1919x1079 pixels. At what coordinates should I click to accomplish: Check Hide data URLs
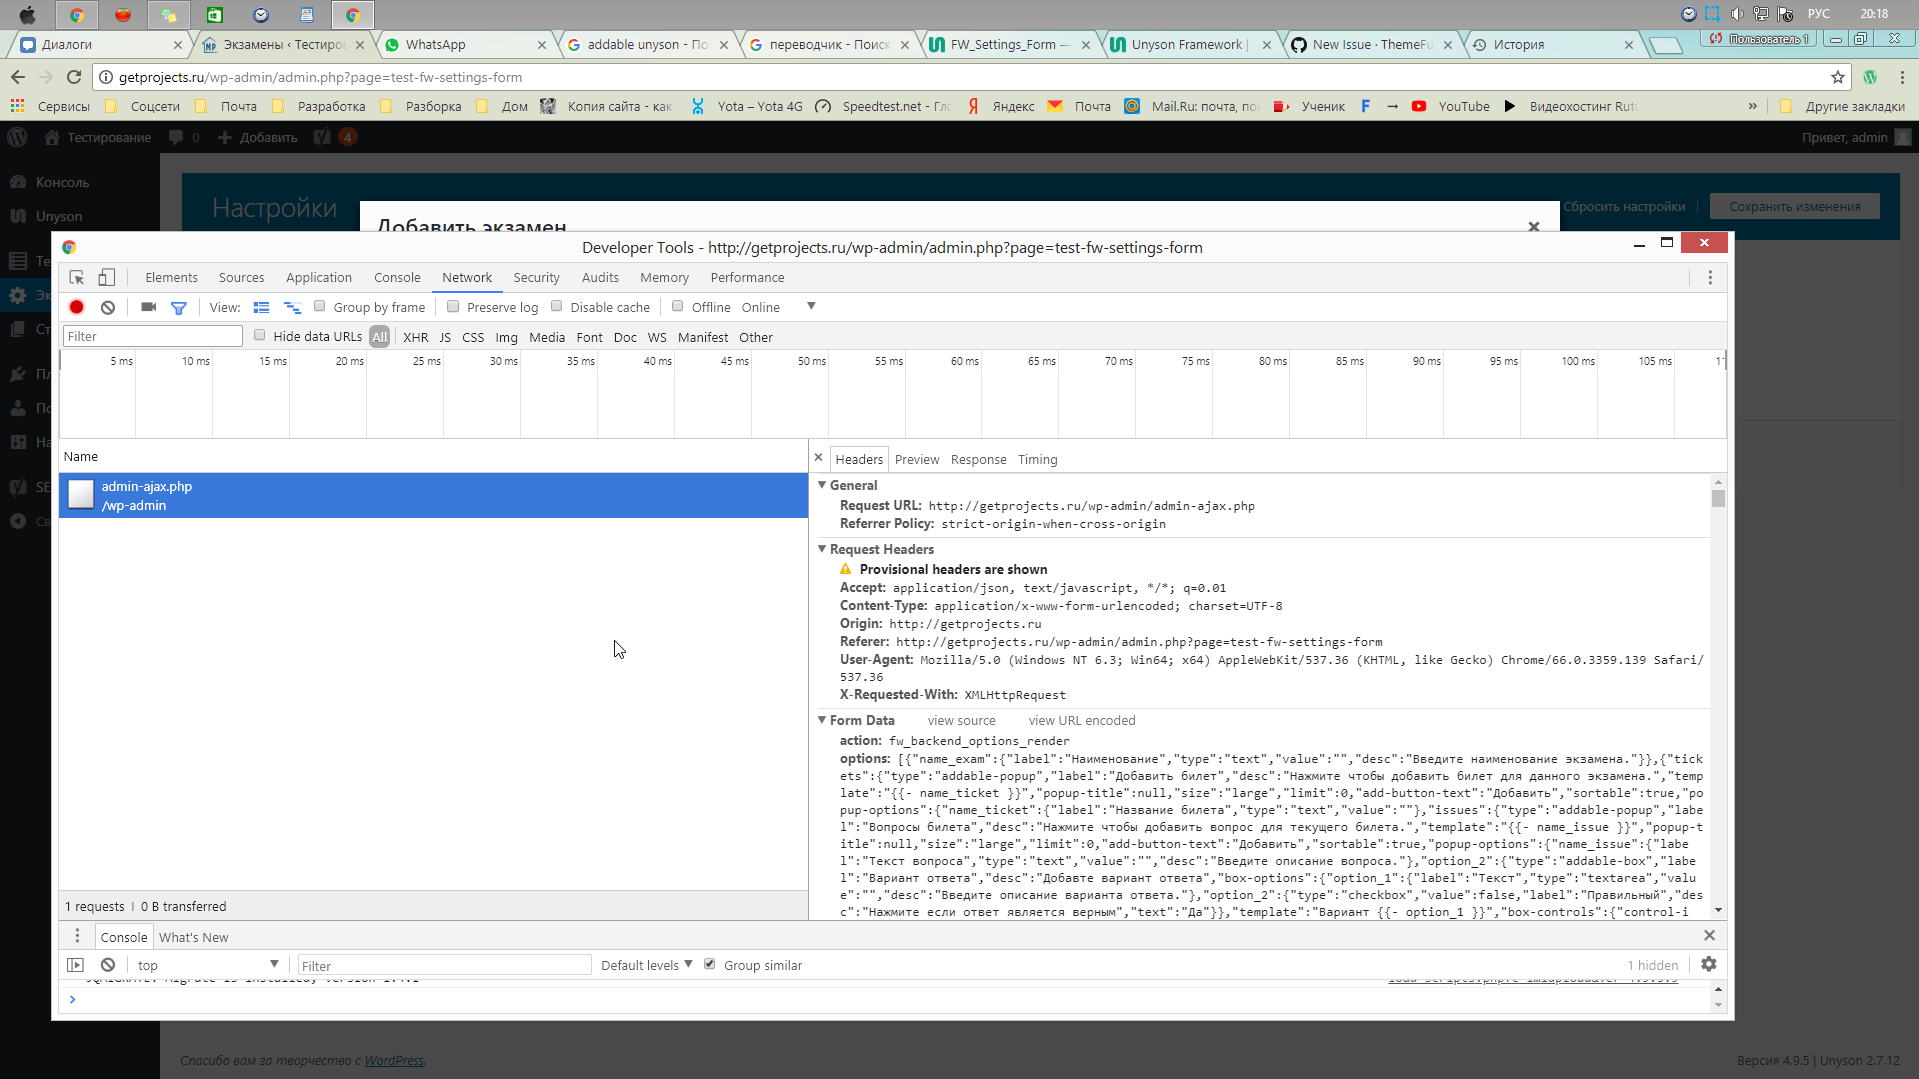pyautogui.click(x=260, y=335)
